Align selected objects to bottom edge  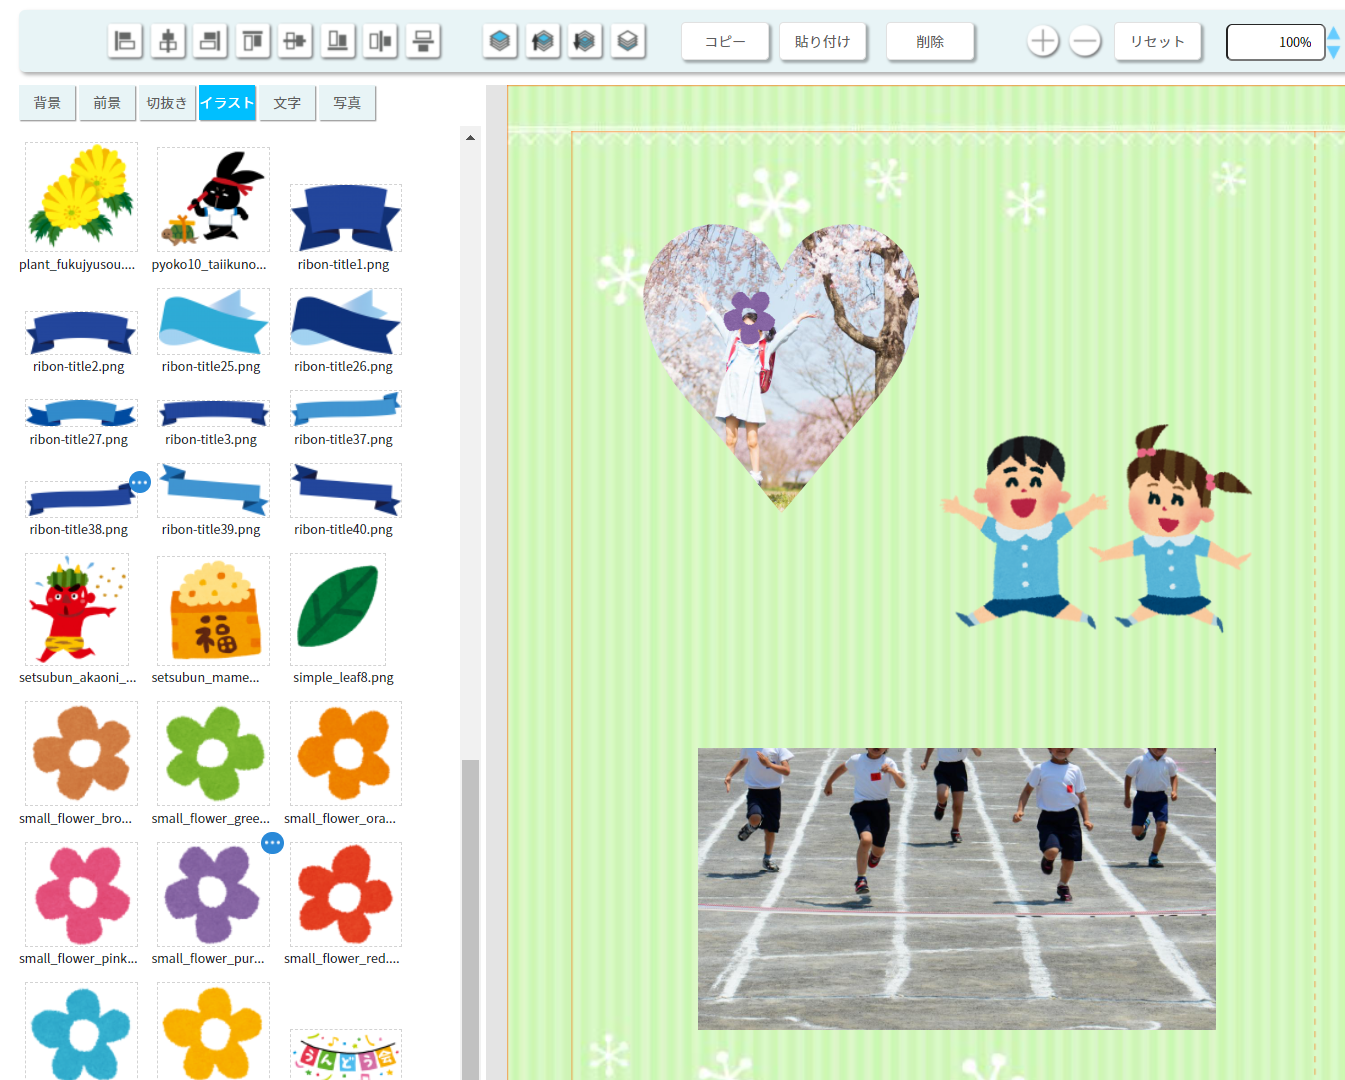(338, 41)
